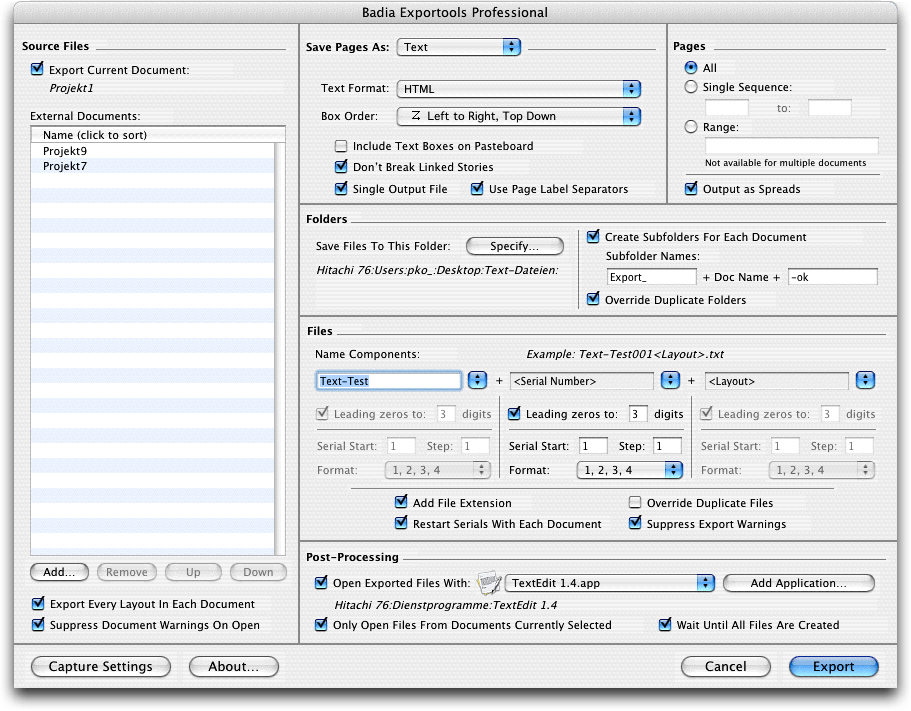
Task: Click the active Step field
Action: click(667, 446)
